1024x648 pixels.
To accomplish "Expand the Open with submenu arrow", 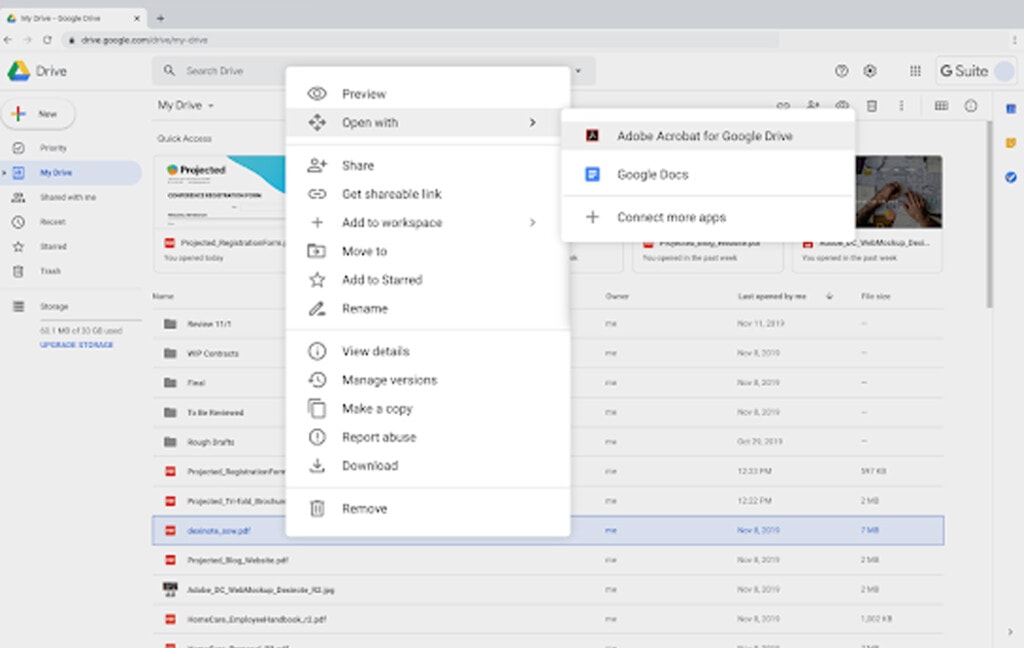I will point(533,122).
